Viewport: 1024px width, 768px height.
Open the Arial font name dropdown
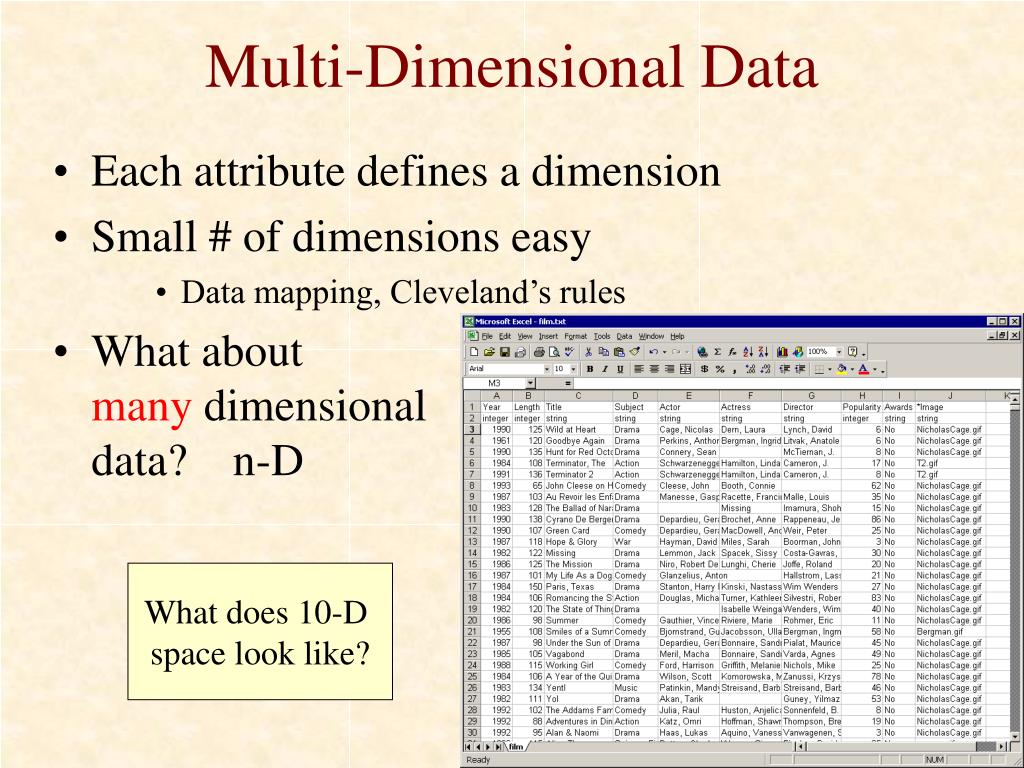[x=547, y=369]
